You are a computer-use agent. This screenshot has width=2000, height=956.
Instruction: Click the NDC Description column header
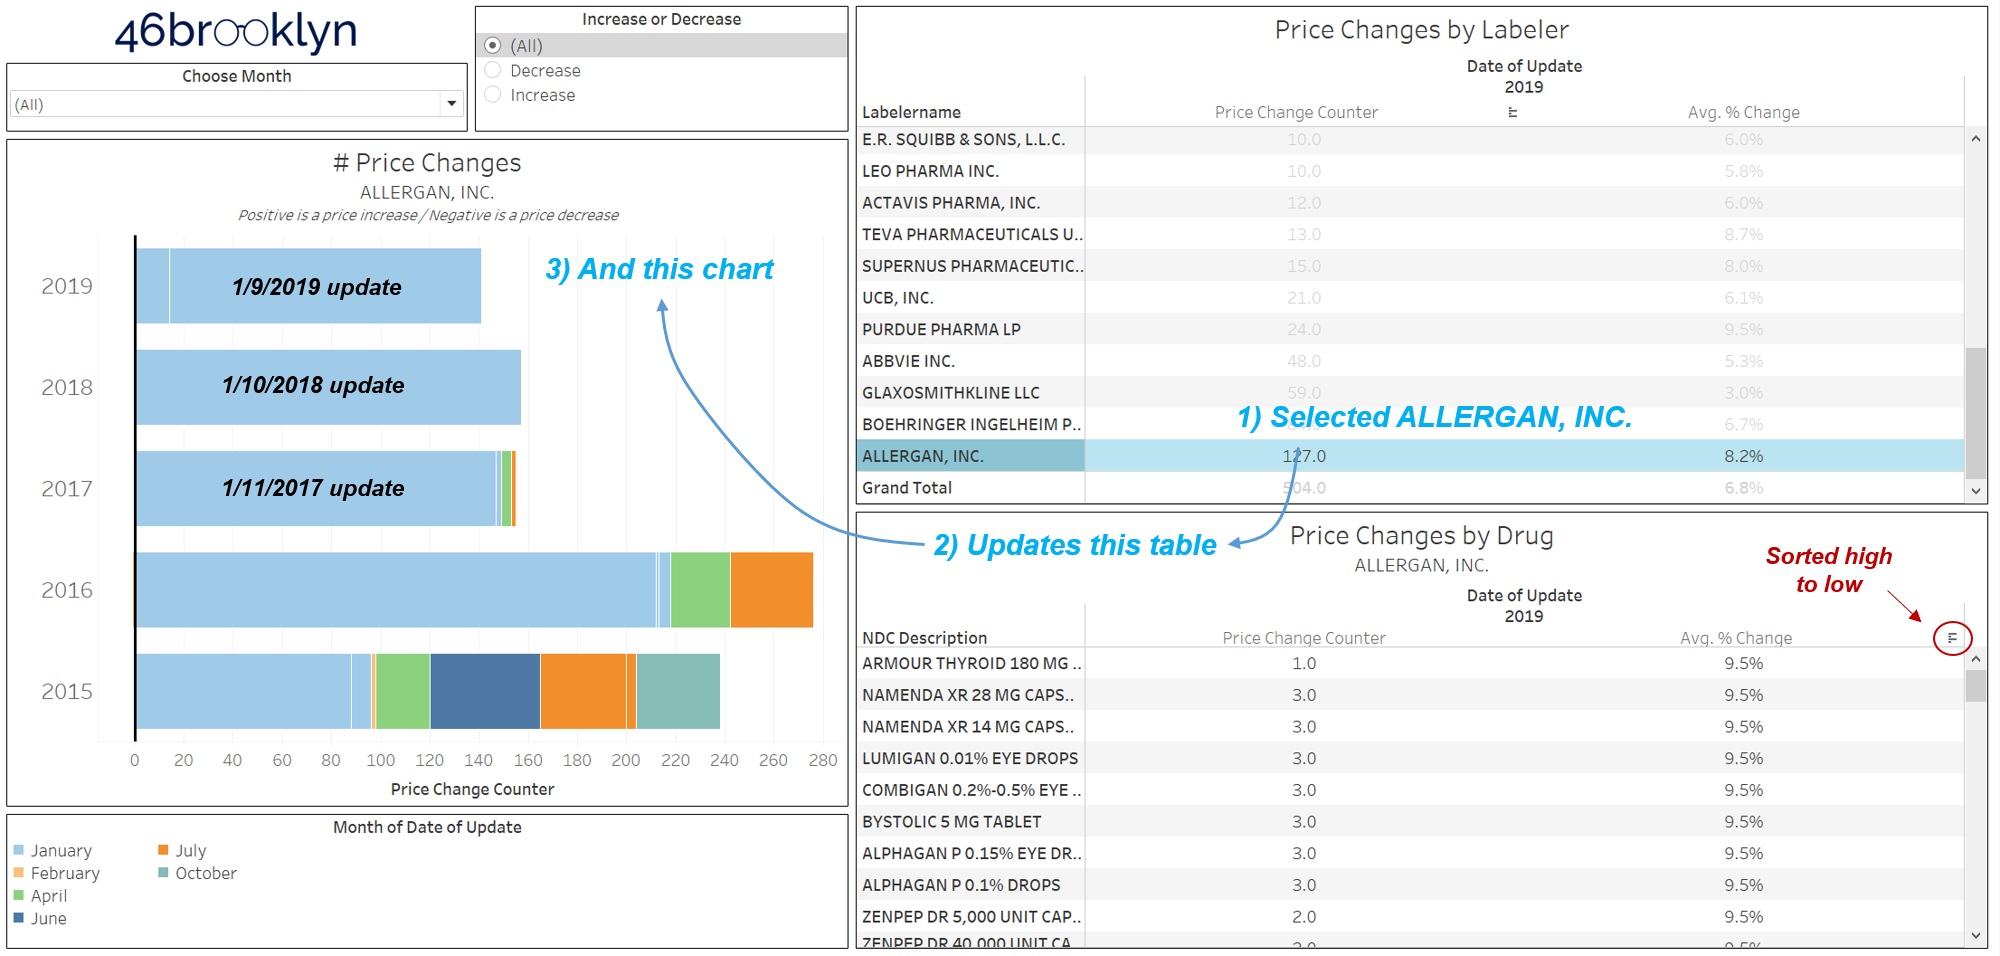tap(924, 638)
